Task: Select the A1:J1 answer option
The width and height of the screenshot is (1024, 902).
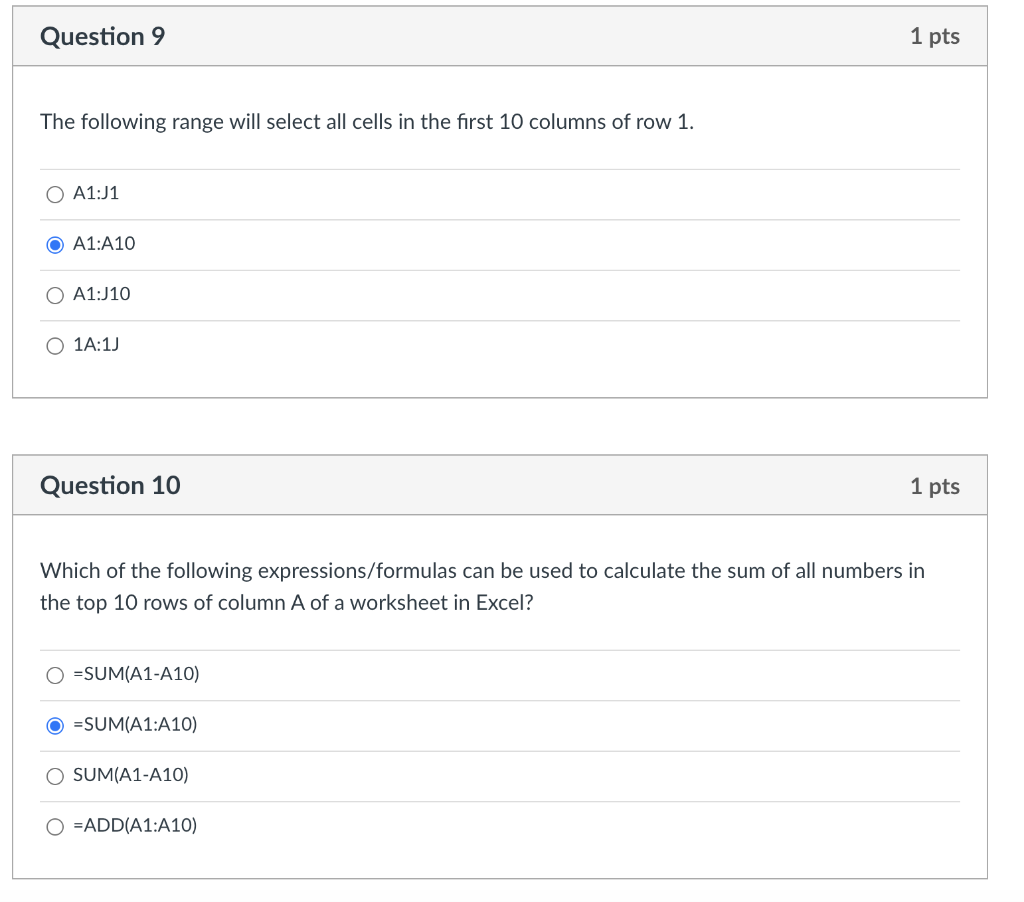Action: coord(55,194)
